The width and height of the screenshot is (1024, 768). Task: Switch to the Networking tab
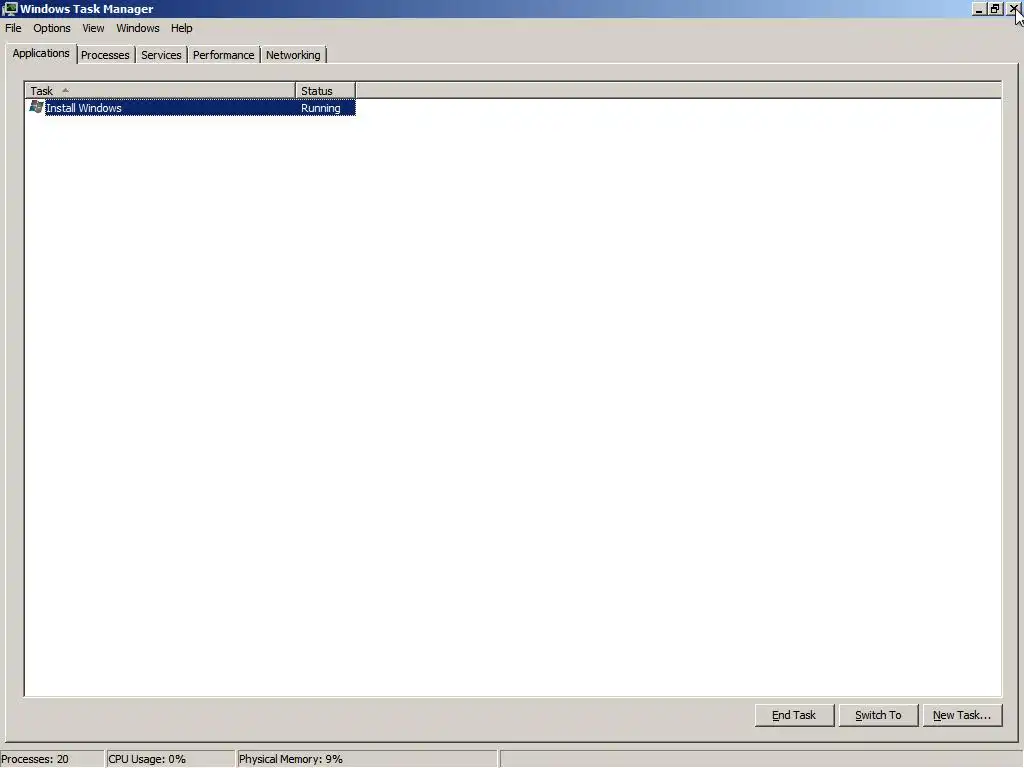coord(293,55)
